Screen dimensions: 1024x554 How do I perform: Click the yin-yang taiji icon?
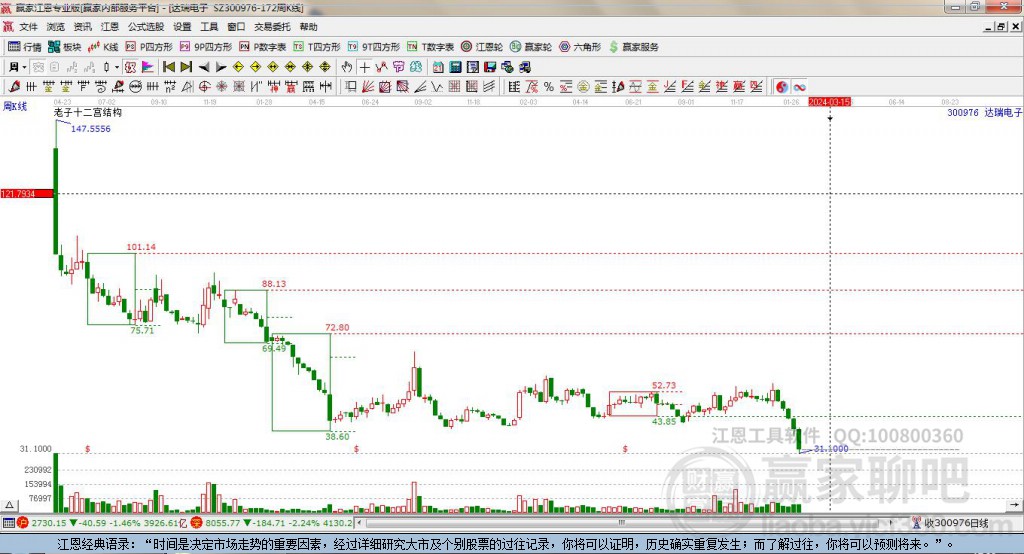click(782, 87)
